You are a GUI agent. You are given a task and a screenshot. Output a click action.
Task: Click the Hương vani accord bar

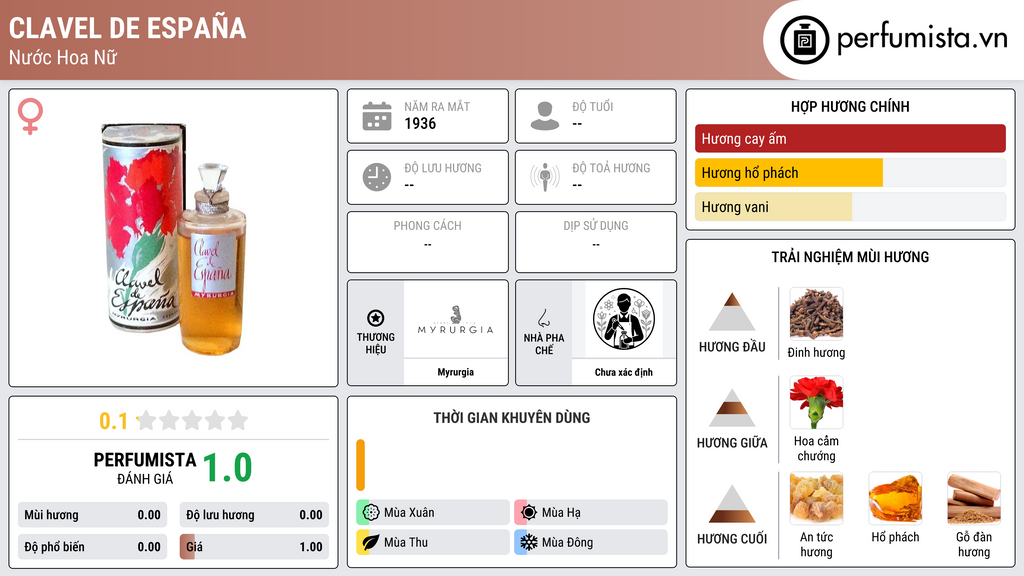click(850, 207)
